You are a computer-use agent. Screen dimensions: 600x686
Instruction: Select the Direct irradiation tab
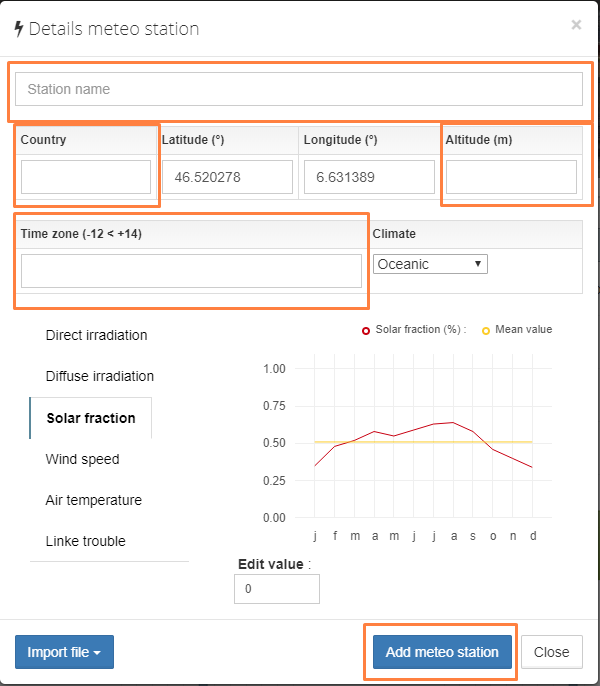[96, 335]
